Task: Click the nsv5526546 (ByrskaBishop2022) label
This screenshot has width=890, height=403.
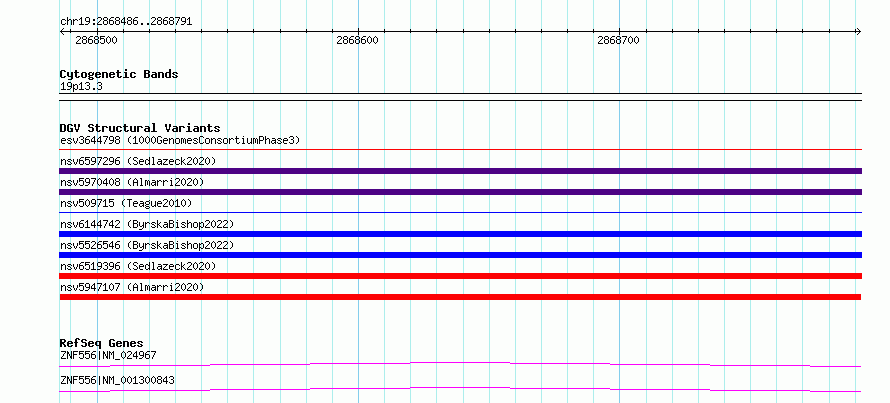Action: [147, 245]
